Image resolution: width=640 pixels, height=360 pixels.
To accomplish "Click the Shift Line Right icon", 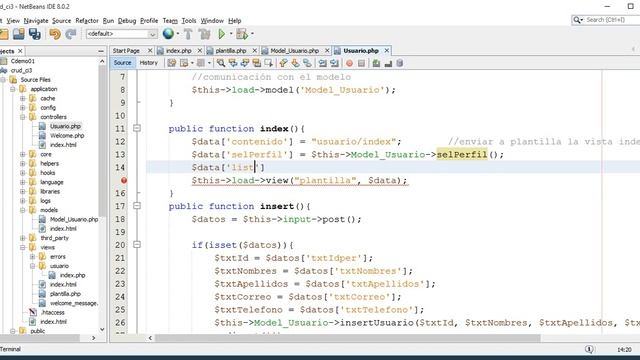I will [x=334, y=63].
